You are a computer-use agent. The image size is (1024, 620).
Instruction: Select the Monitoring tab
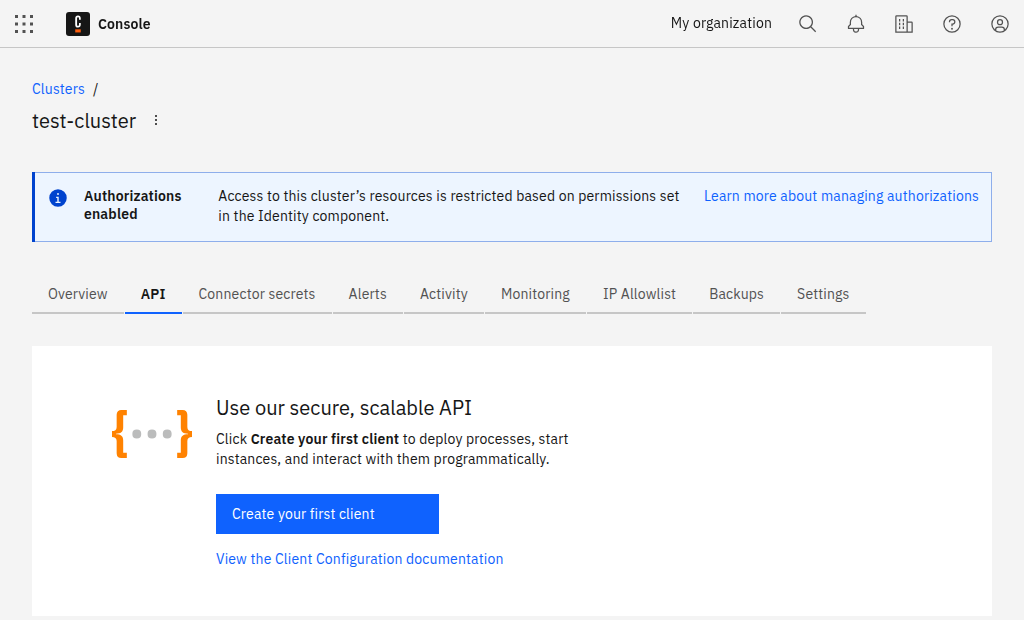[535, 294]
